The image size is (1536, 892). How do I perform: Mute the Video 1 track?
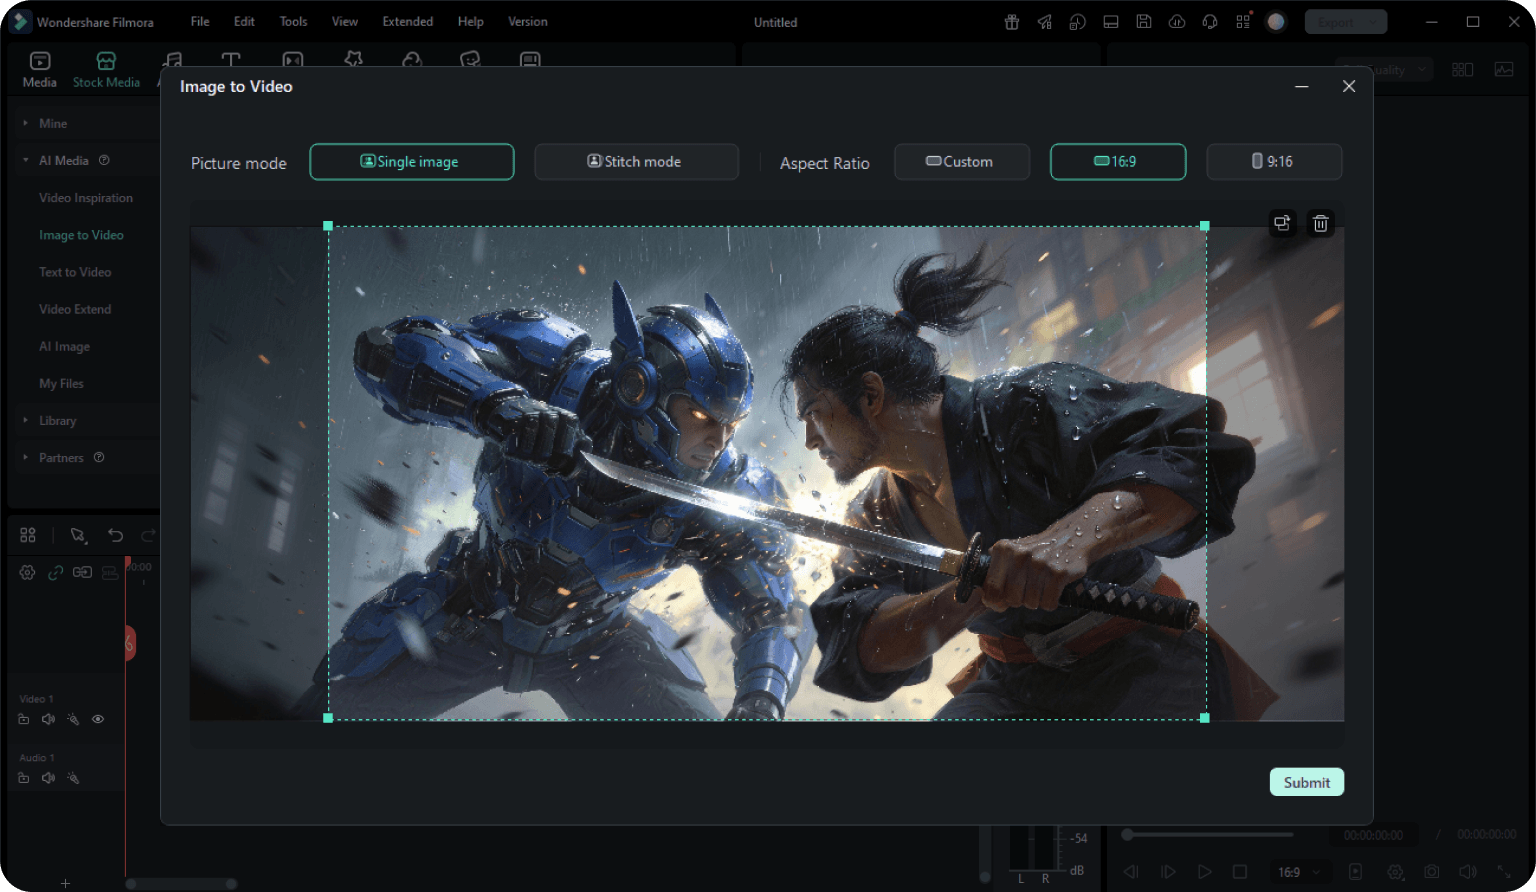point(48,719)
